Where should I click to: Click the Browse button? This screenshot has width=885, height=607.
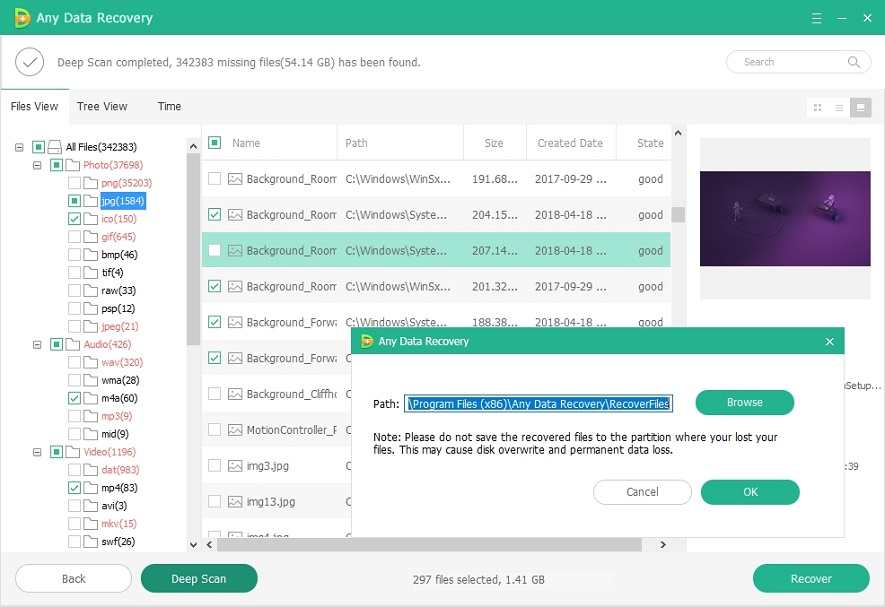[744, 402]
